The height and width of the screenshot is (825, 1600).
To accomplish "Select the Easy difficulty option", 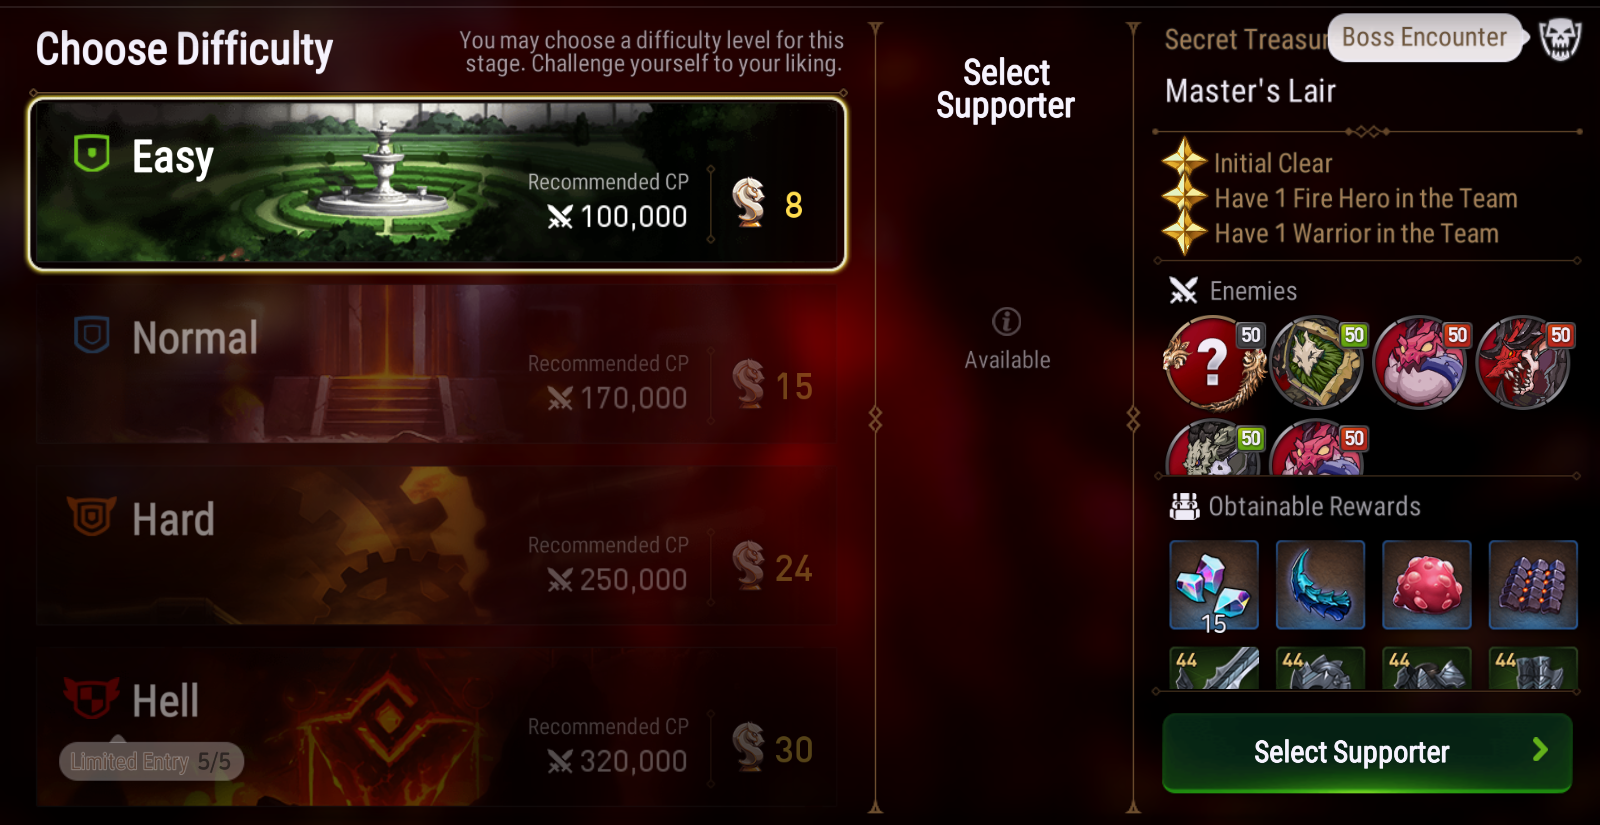I will [437, 184].
